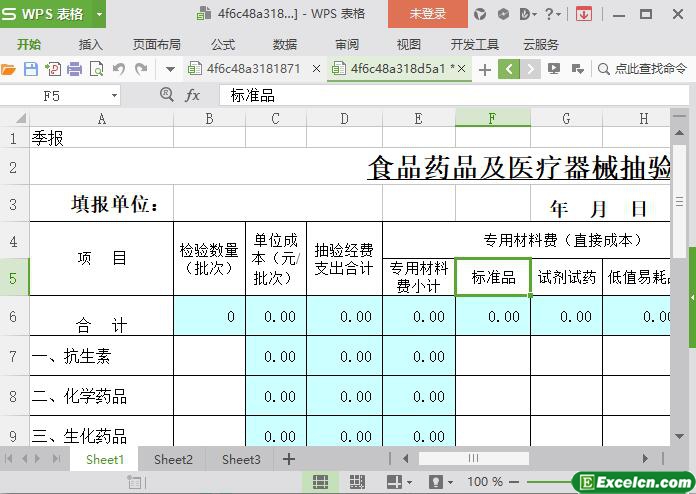The image size is (696, 494).
Task: Open the Name Box dropdown arrow
Action: coord(114,95)
